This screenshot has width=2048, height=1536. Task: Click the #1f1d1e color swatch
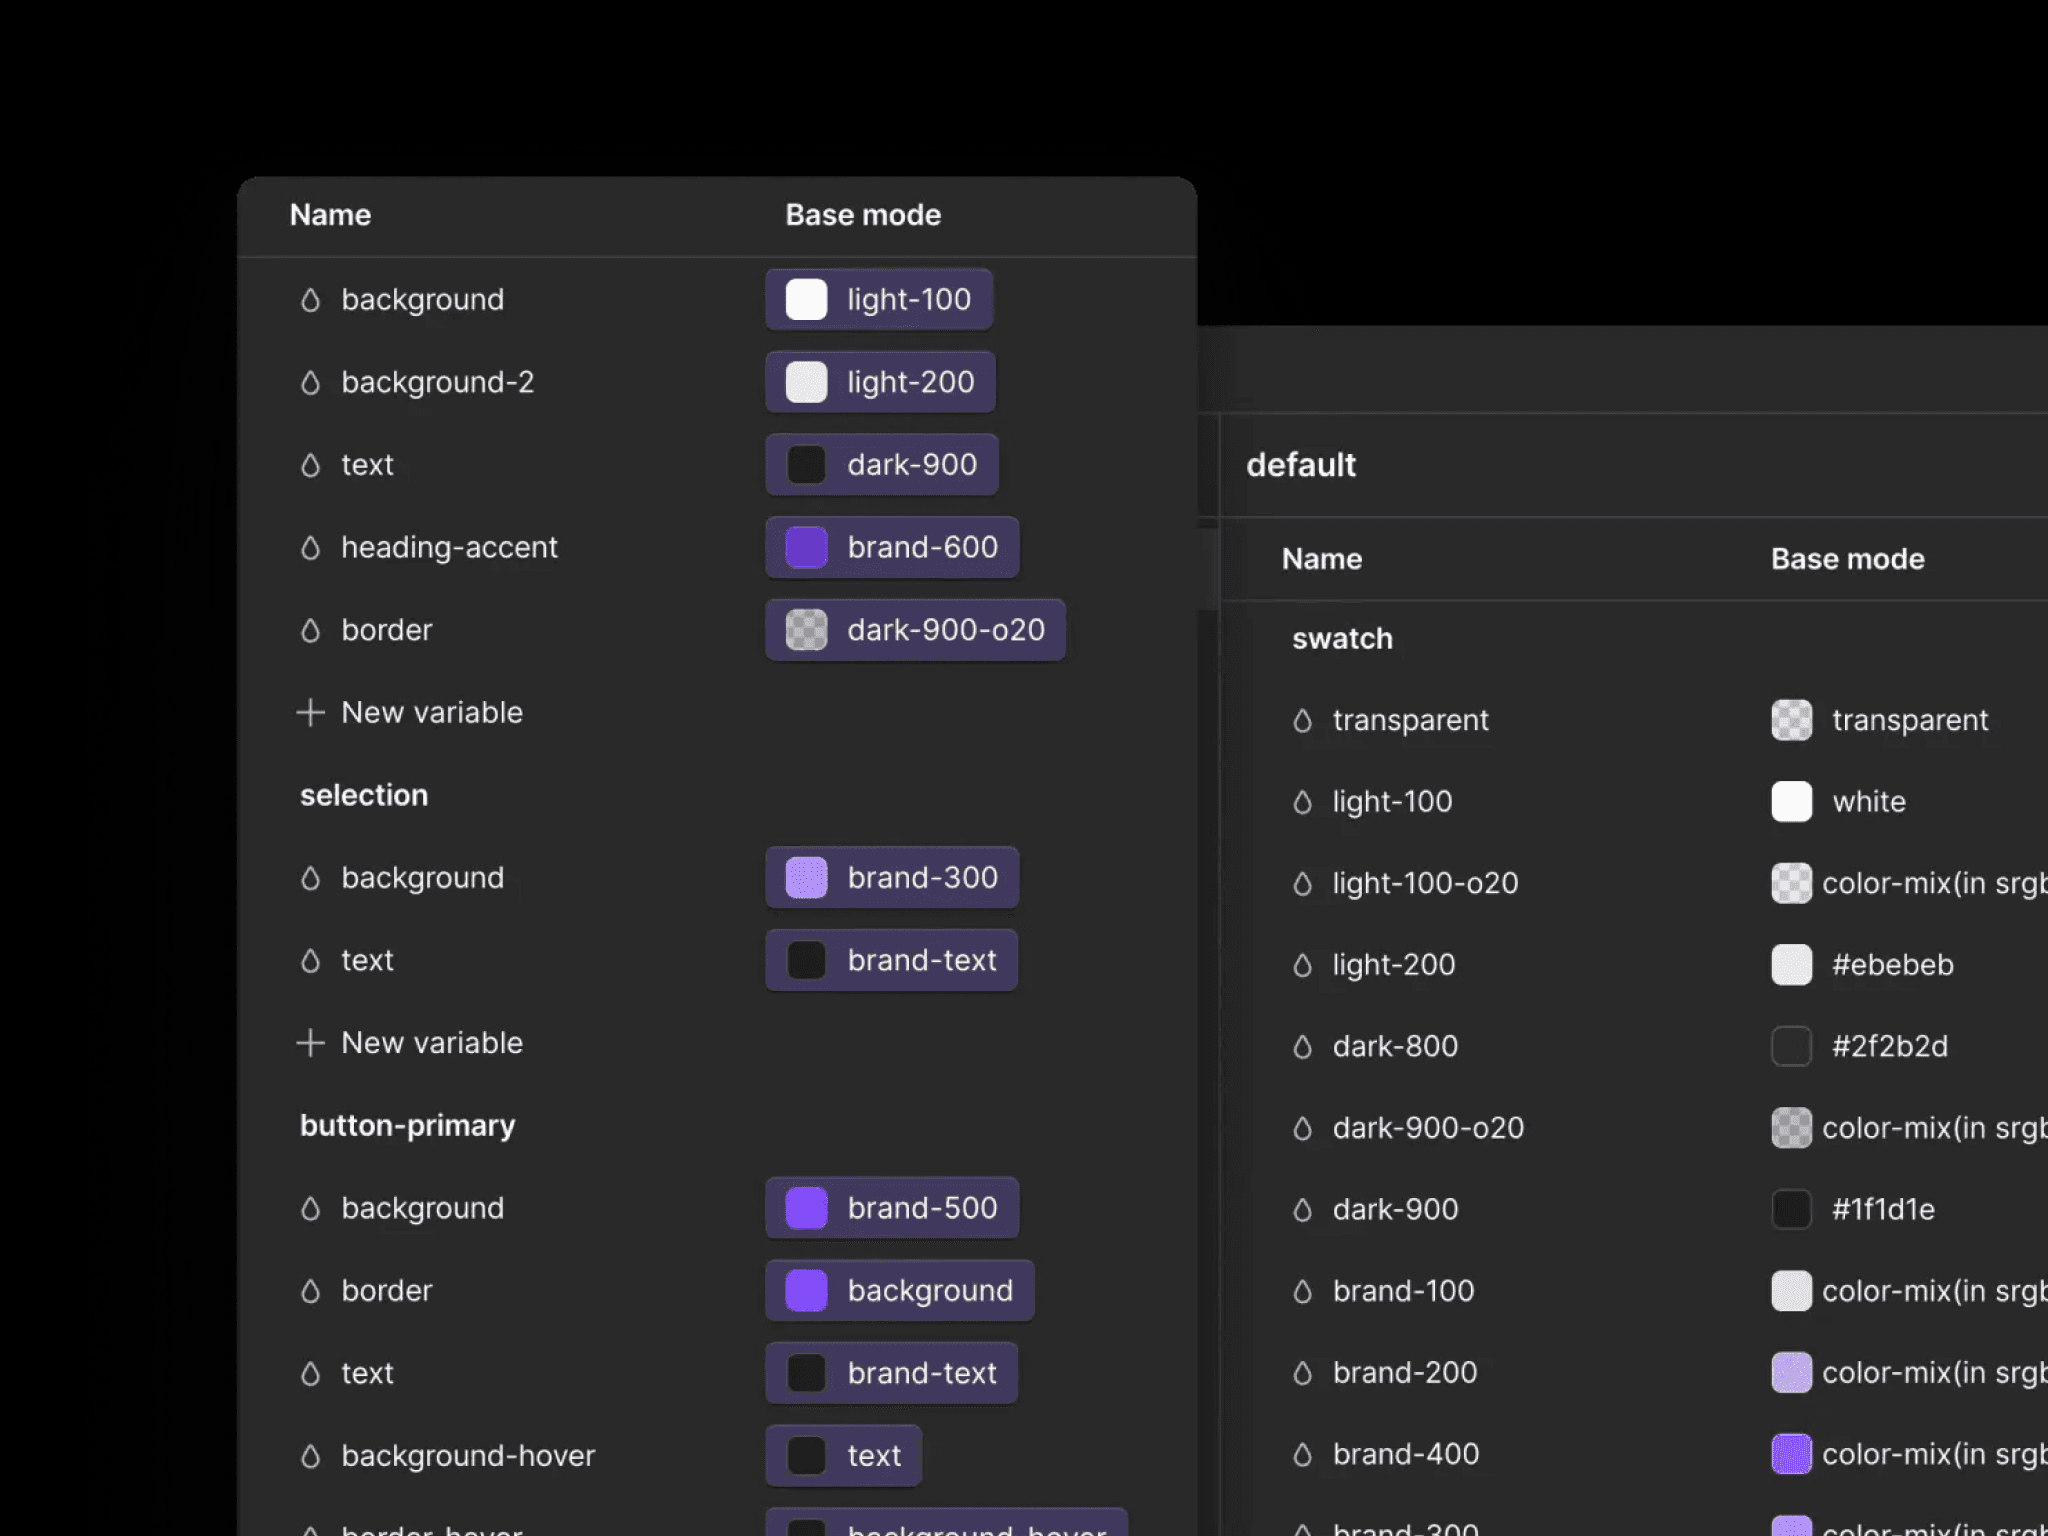1791,1210
